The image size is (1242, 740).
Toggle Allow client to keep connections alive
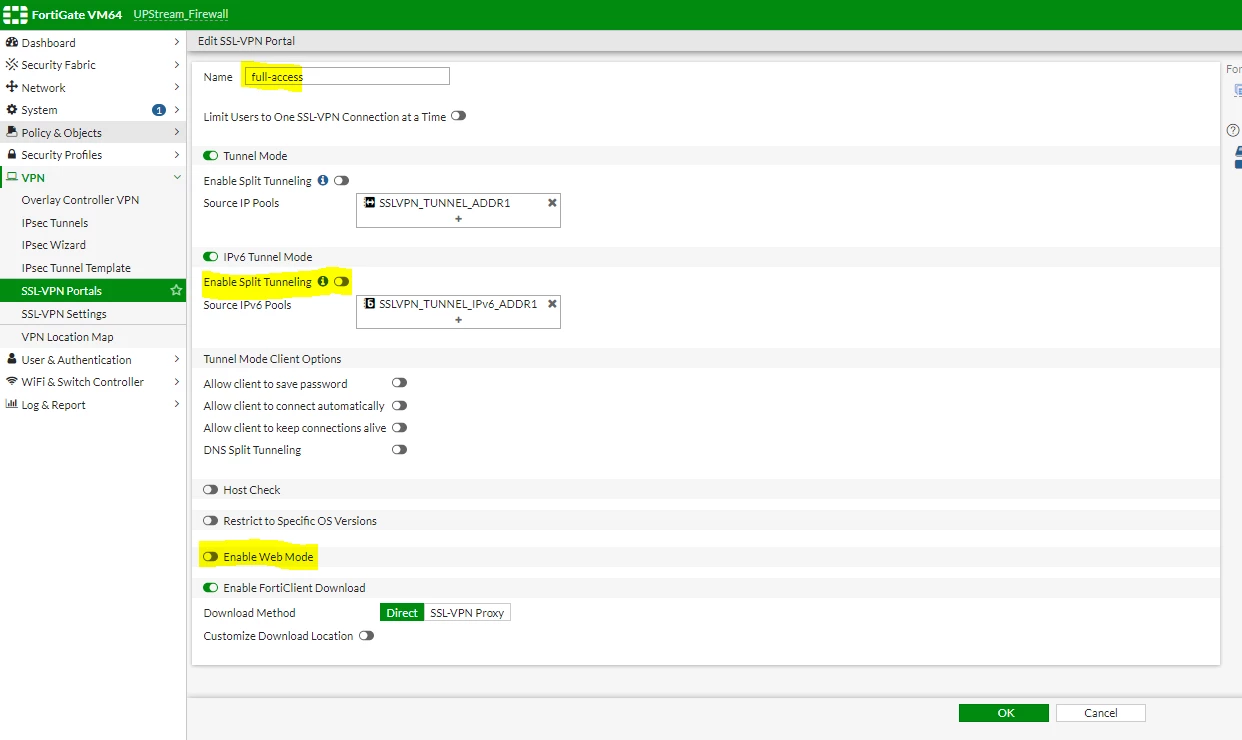tap(400, 427)
